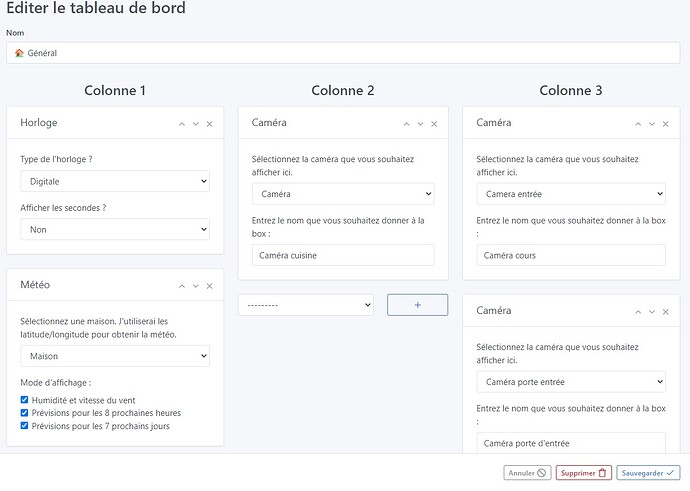
Task: Move the Horloge box up
Action: tap(182, 124)
